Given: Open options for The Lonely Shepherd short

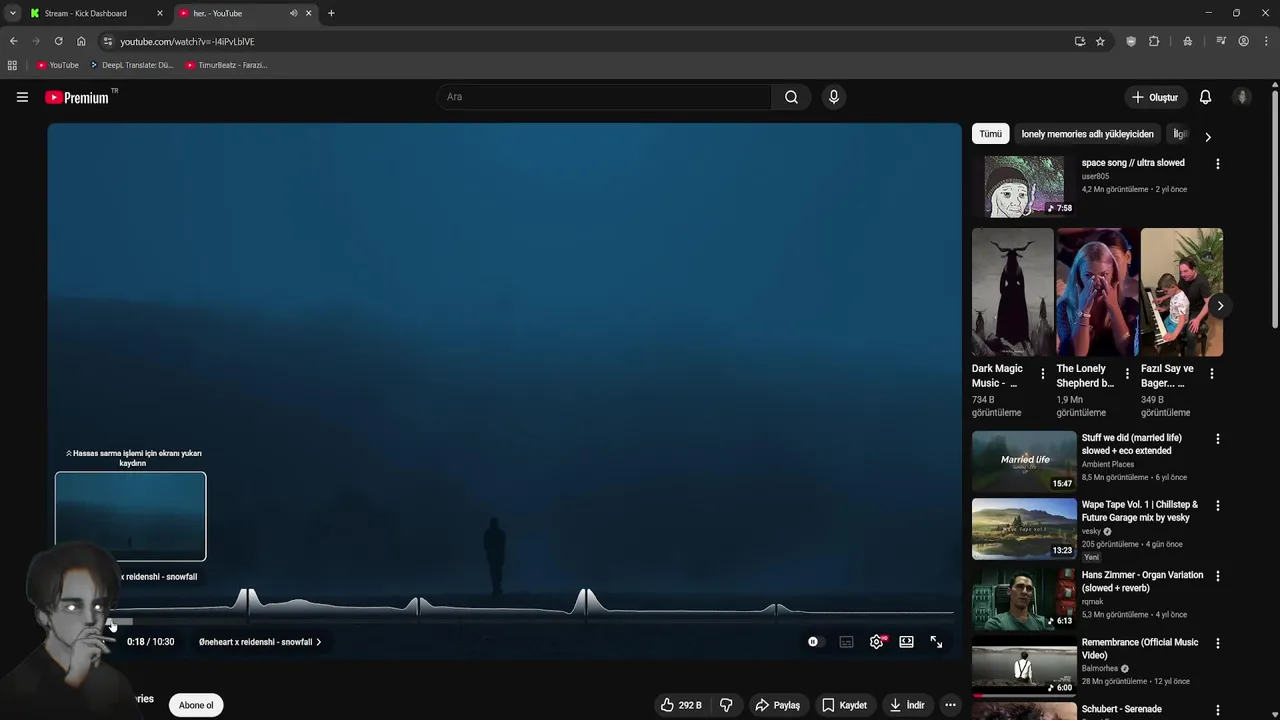Looking at the screenshot, I should click(1127, 374).
